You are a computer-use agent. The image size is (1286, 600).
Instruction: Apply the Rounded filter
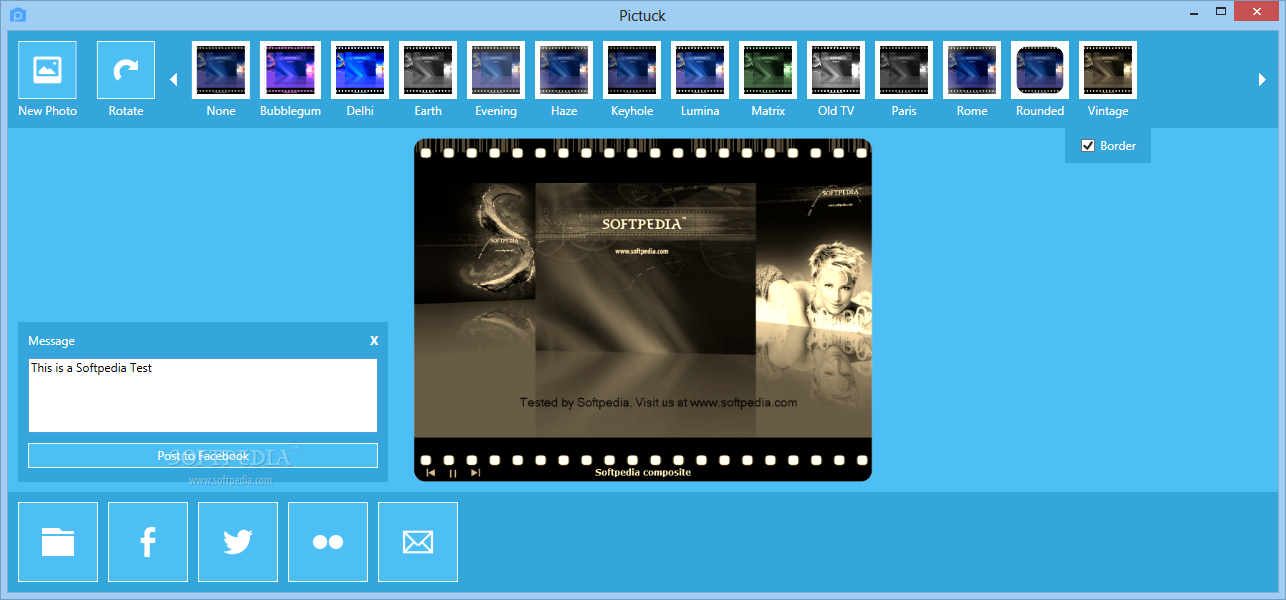[x=1040, y=70]
